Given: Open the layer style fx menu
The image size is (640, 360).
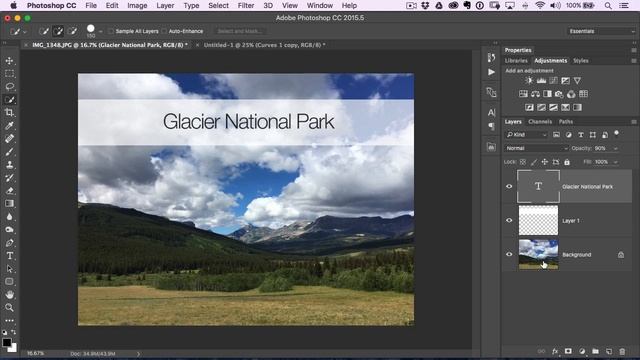Looking at the screenshot, I should coord(555,351).
